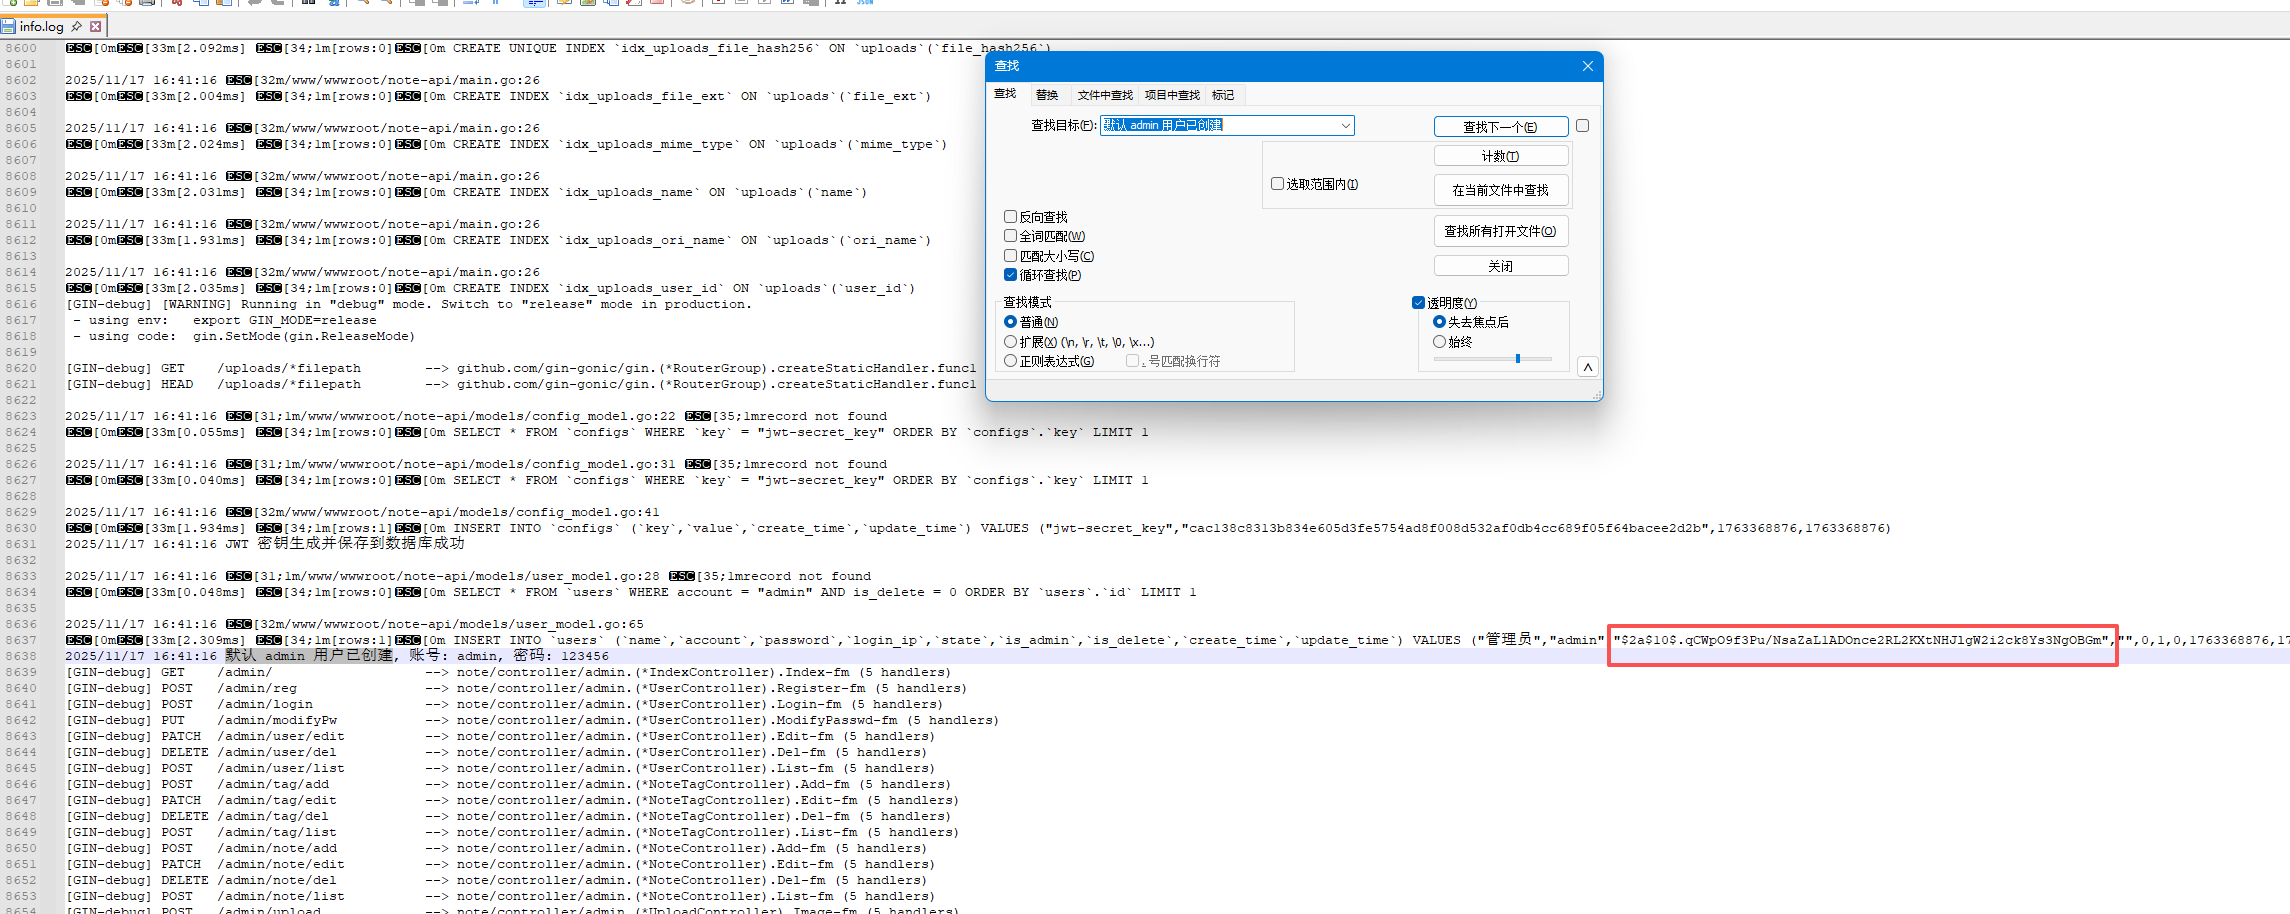2290x914 pixels.
Task: Open a file with the Open folder icon
Action: pos(31,4)
